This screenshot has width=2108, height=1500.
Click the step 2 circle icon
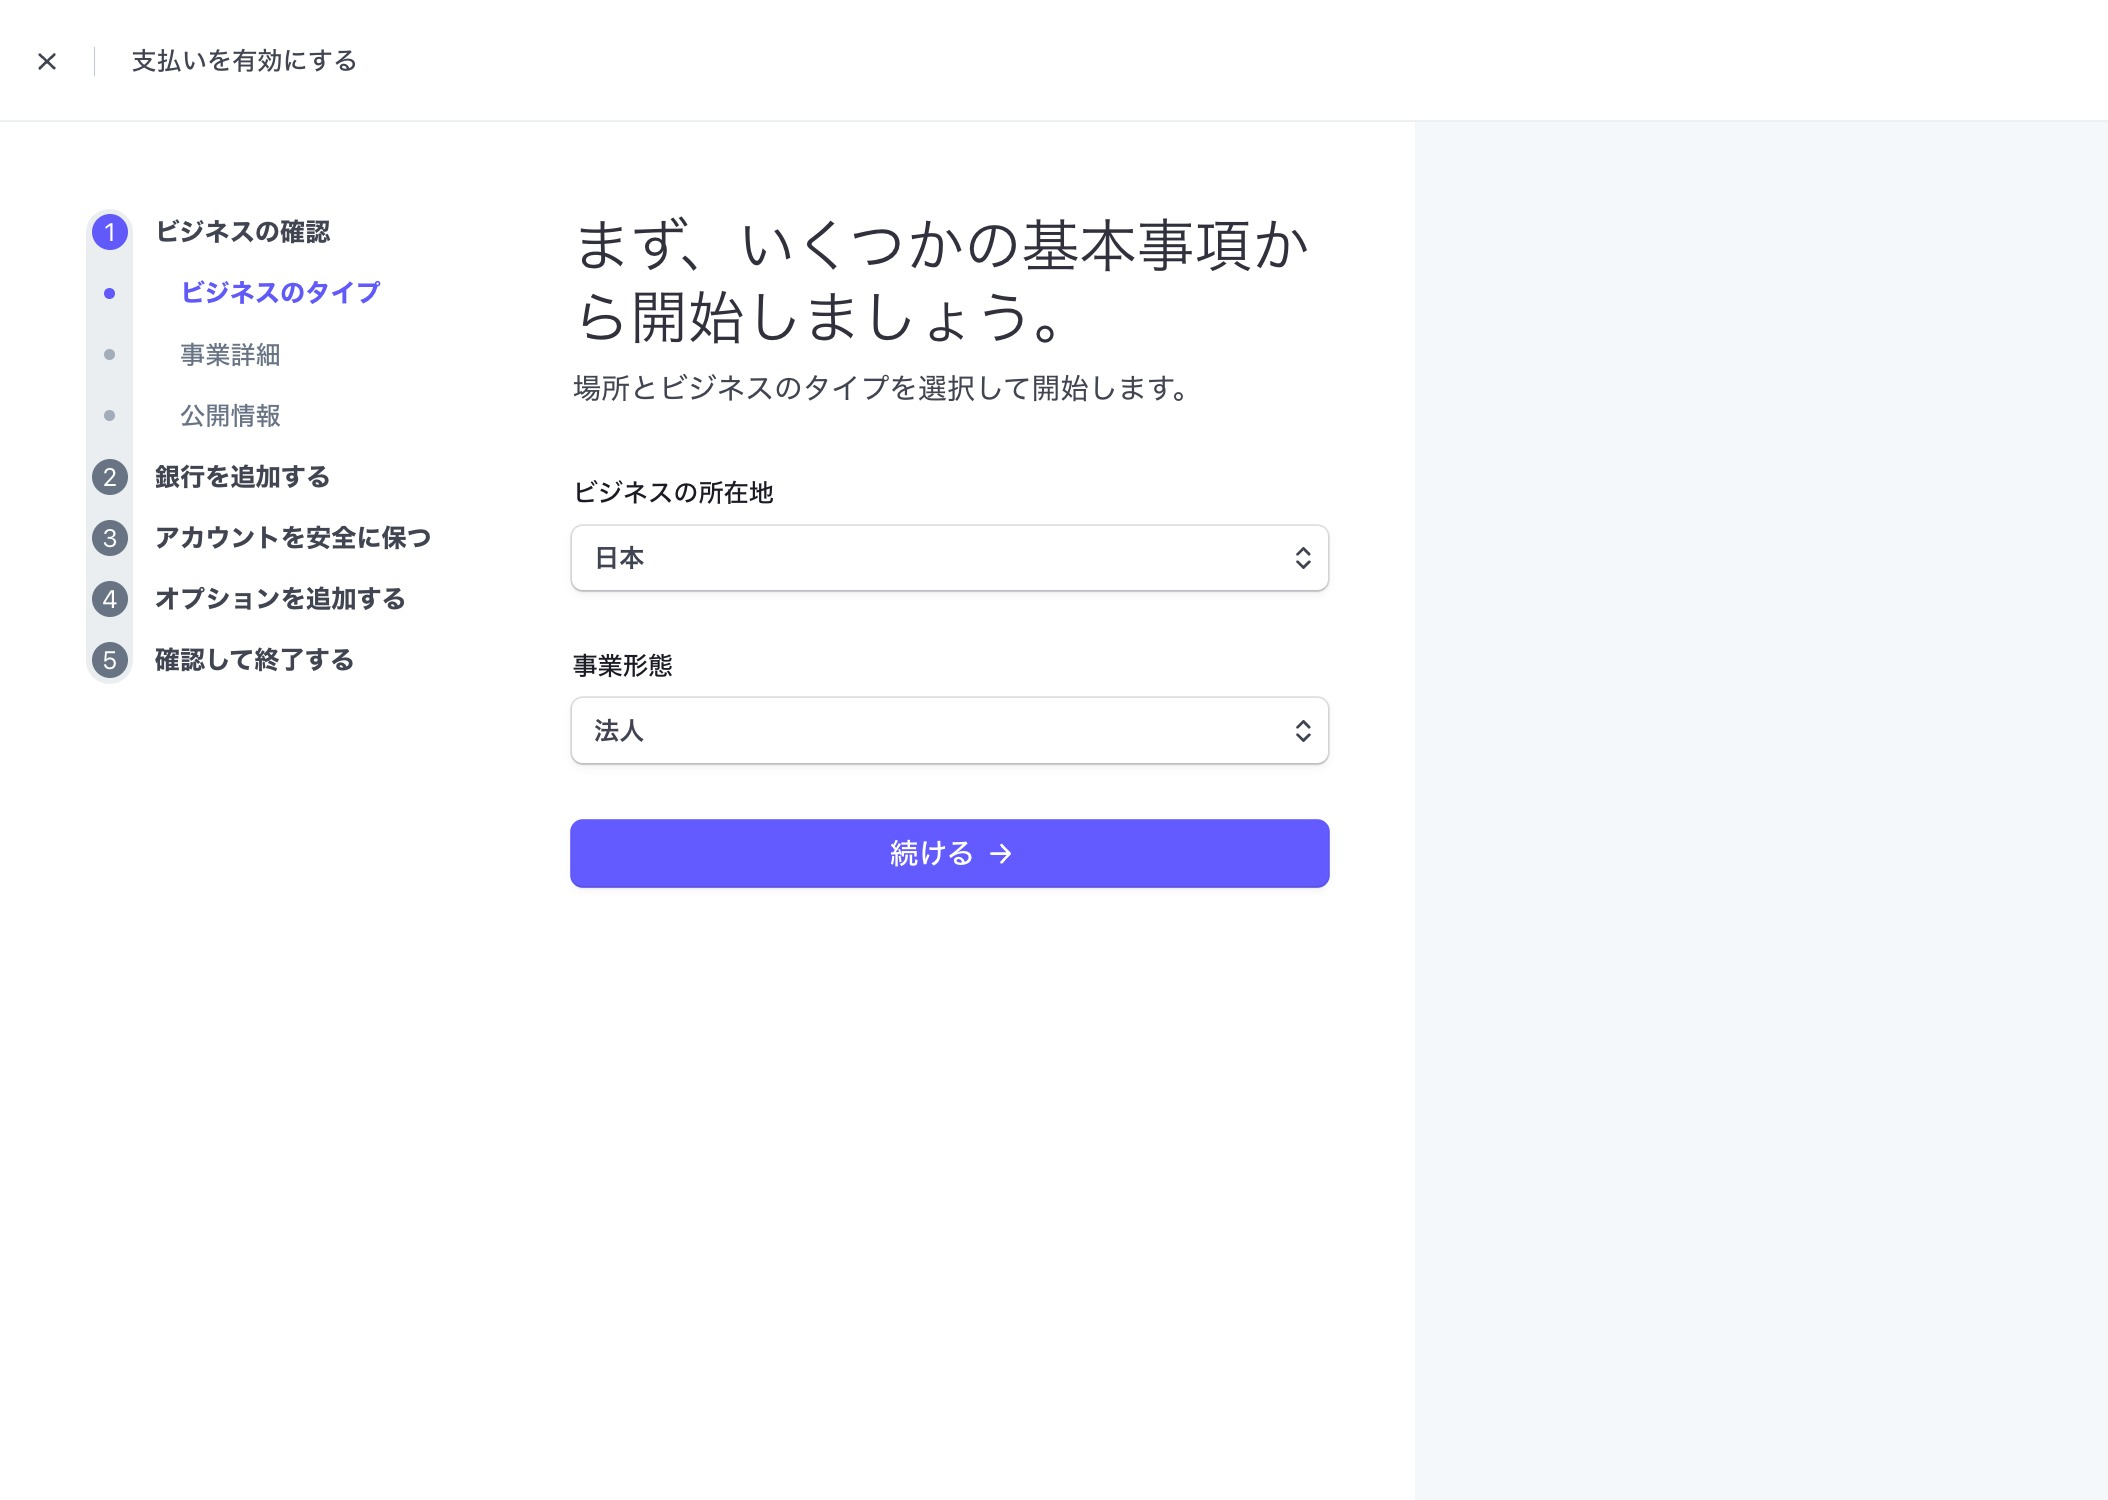click(110, 477)
